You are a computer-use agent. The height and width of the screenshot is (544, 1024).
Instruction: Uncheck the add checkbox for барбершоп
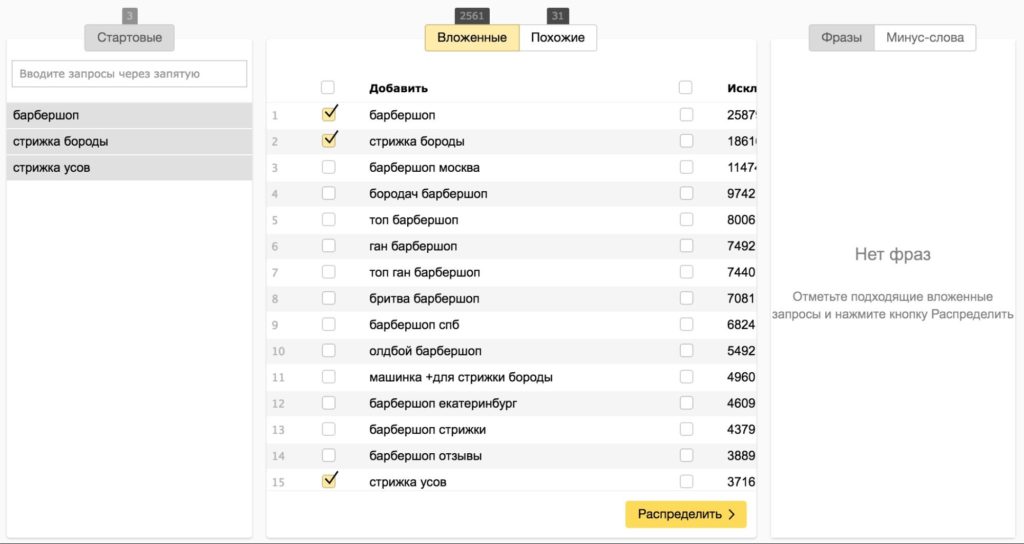[328, 115]
